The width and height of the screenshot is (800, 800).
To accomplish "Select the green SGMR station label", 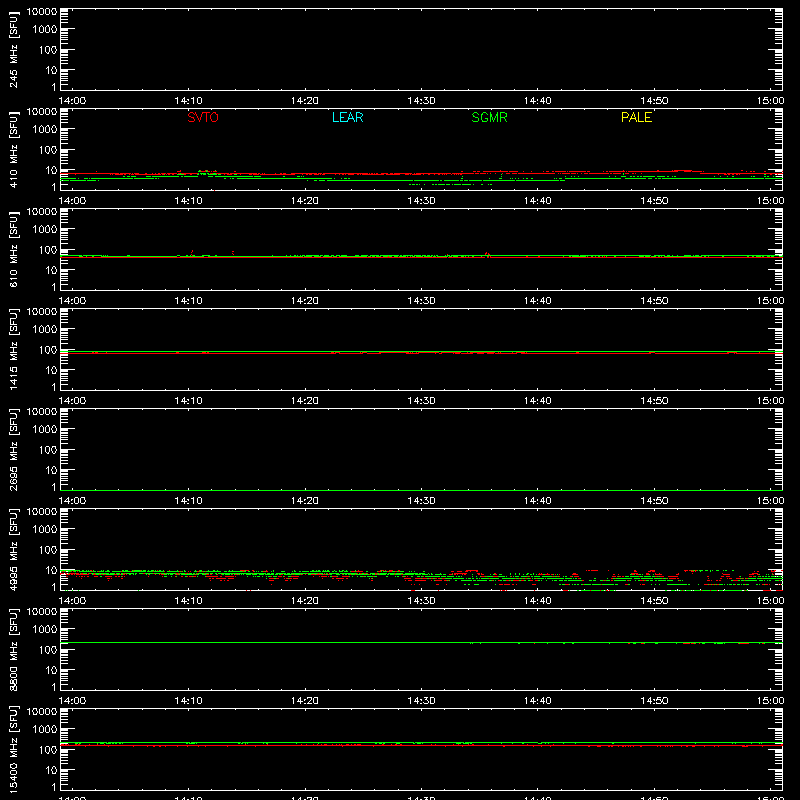I will (x=489, y=117).
